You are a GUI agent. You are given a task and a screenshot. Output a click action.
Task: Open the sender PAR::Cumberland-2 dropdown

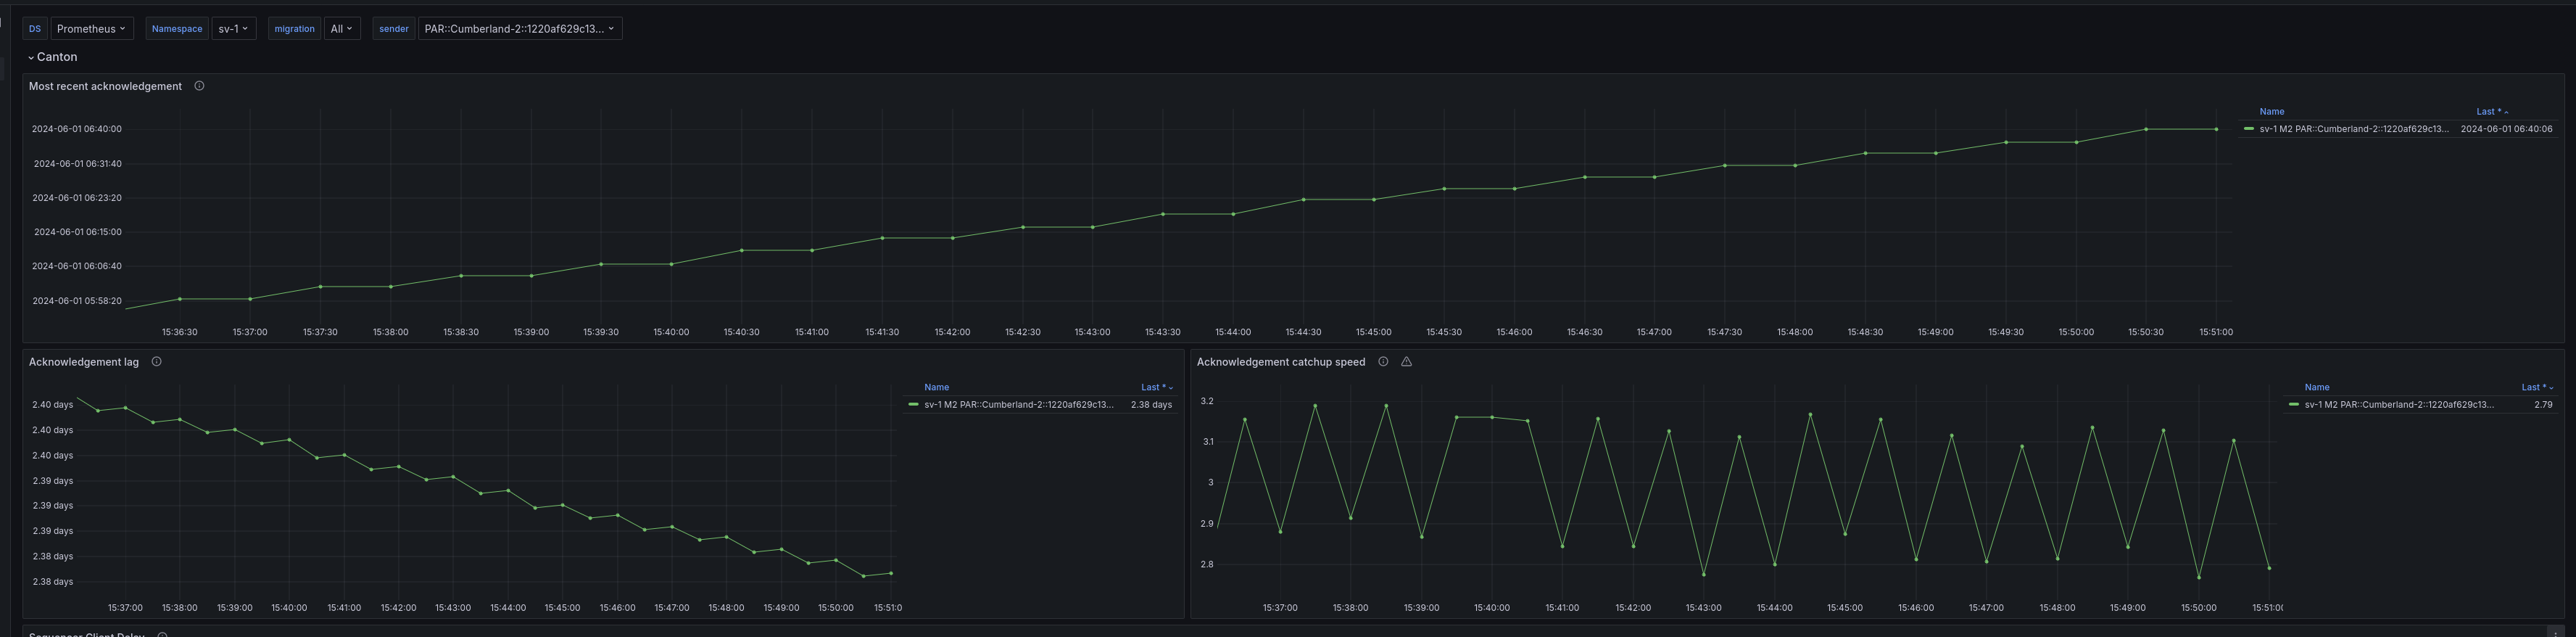coord(519,29)
